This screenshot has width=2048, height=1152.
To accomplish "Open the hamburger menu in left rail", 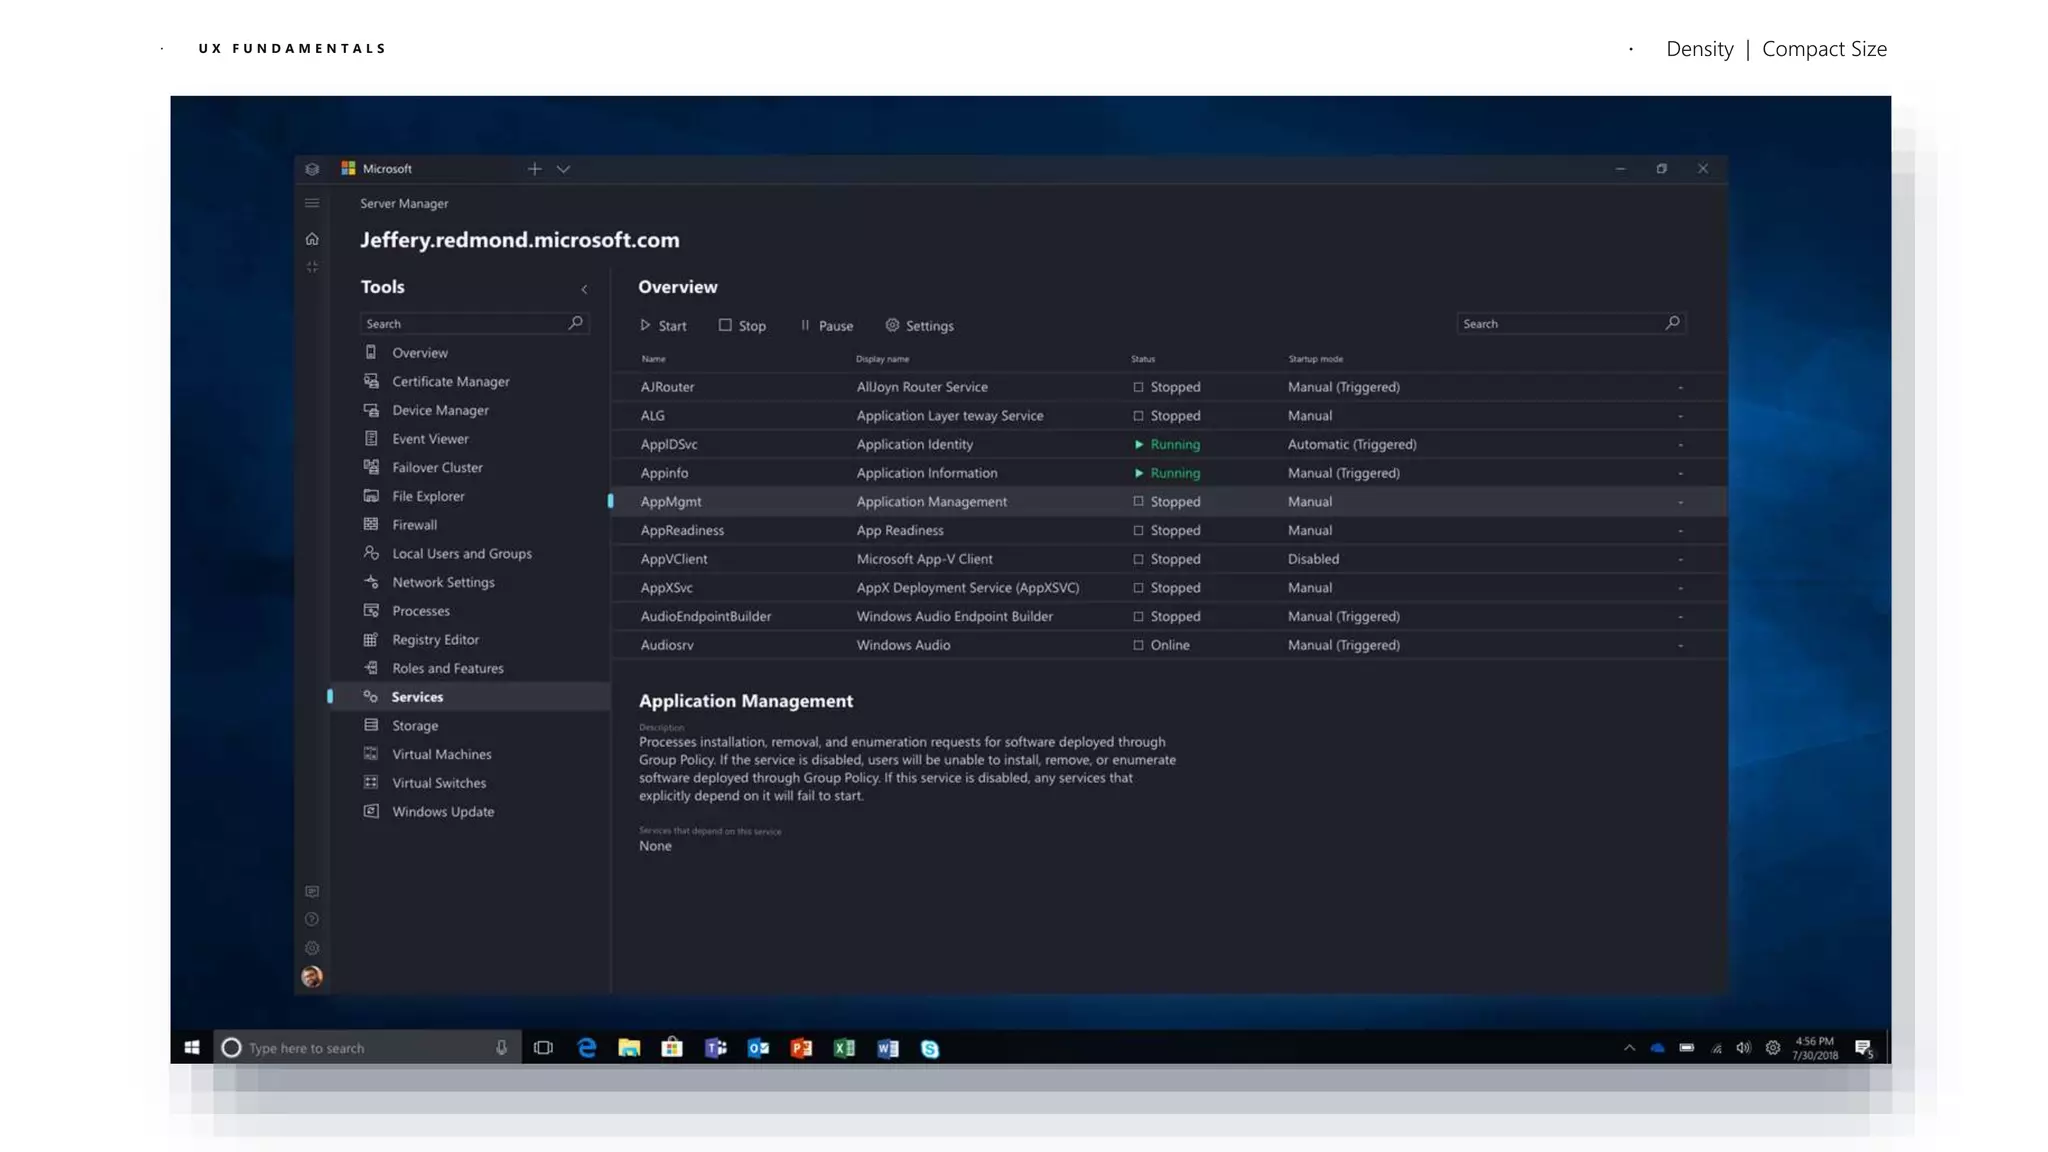I will 312,203.
